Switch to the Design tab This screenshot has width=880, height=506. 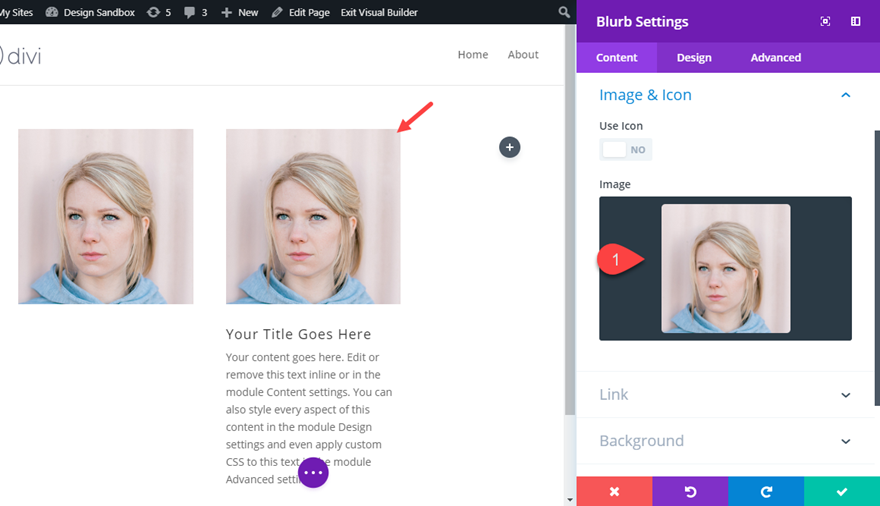tap(694, 57)
